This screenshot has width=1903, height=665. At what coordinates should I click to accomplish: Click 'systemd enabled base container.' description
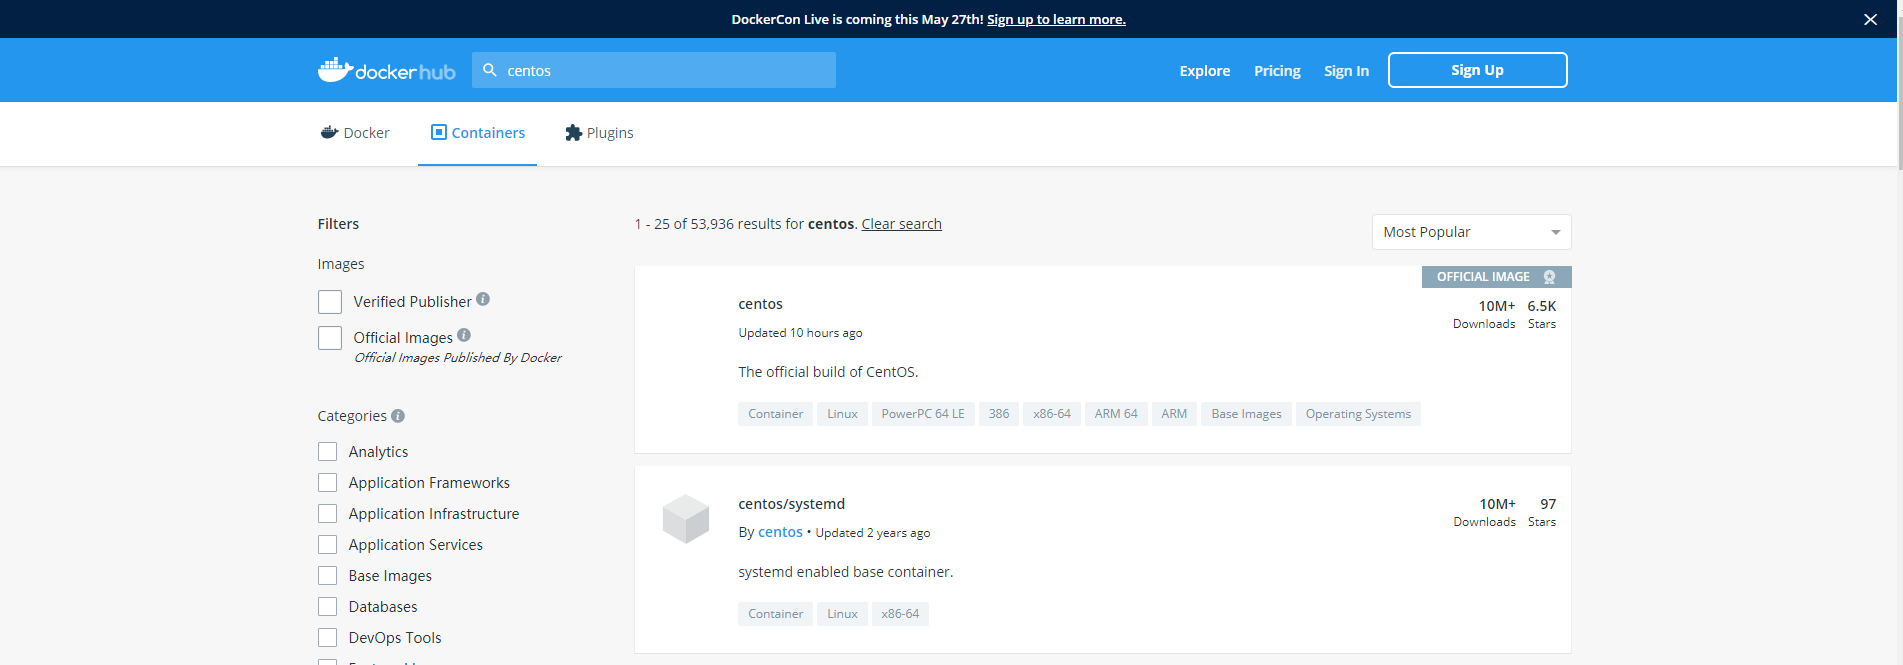tap(846, 572)
